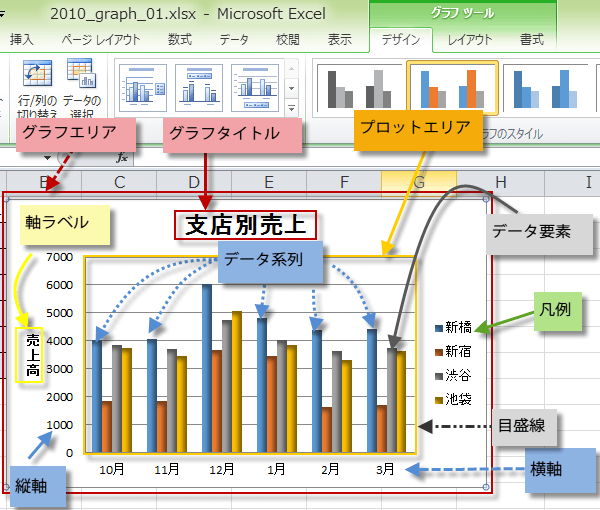Viewport: 600px width, 510px height.
Task: Expand the chart layouts gallery more arrow
Action: pos(292,108)
